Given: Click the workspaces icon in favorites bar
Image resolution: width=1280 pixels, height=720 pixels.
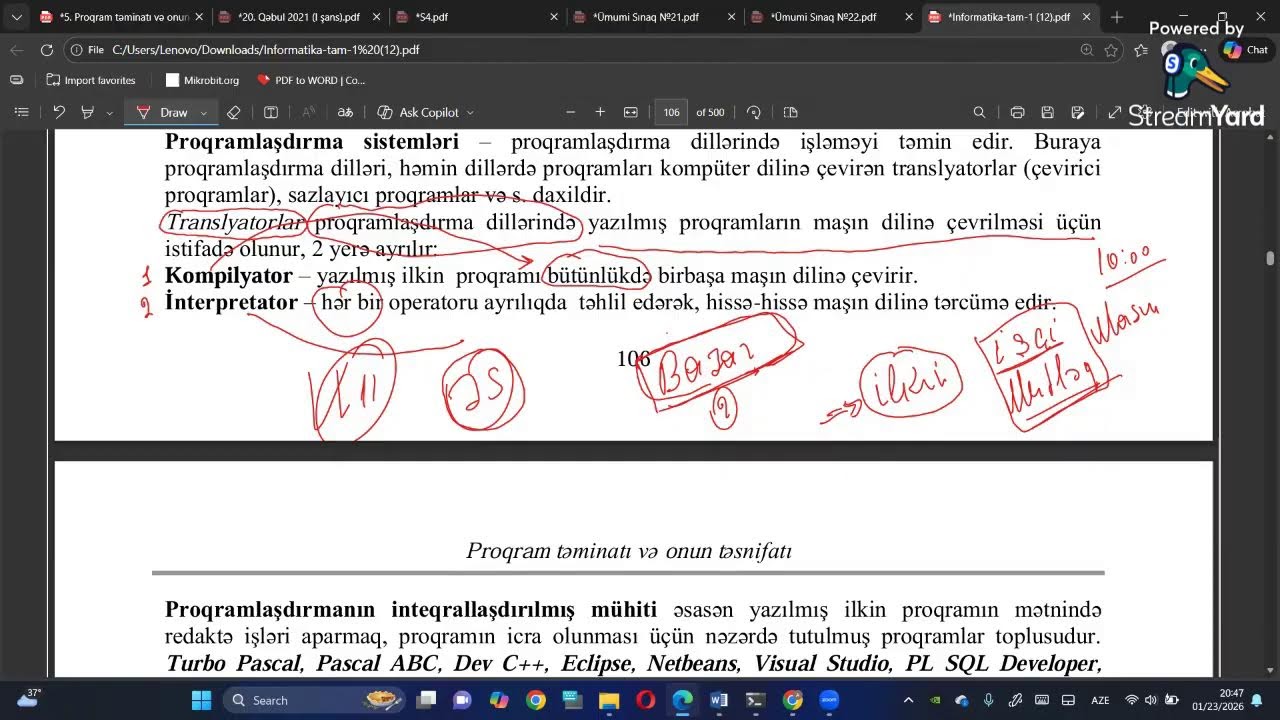Looking at the screenshot, I should 16,80.
